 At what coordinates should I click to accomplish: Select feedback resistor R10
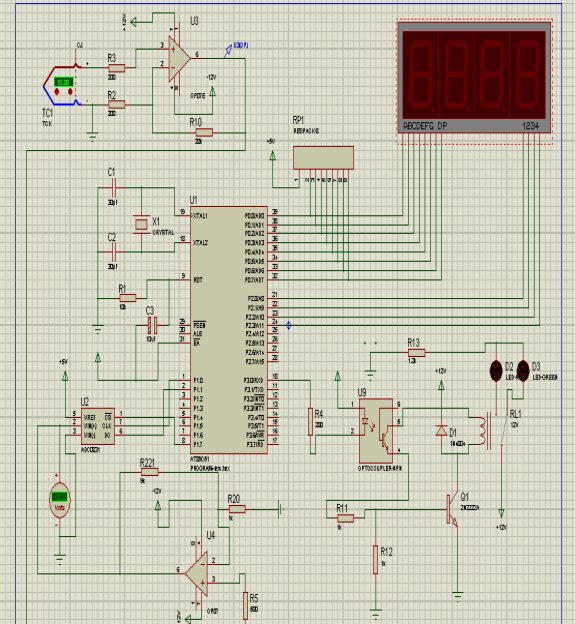click(x=204, y=133)
